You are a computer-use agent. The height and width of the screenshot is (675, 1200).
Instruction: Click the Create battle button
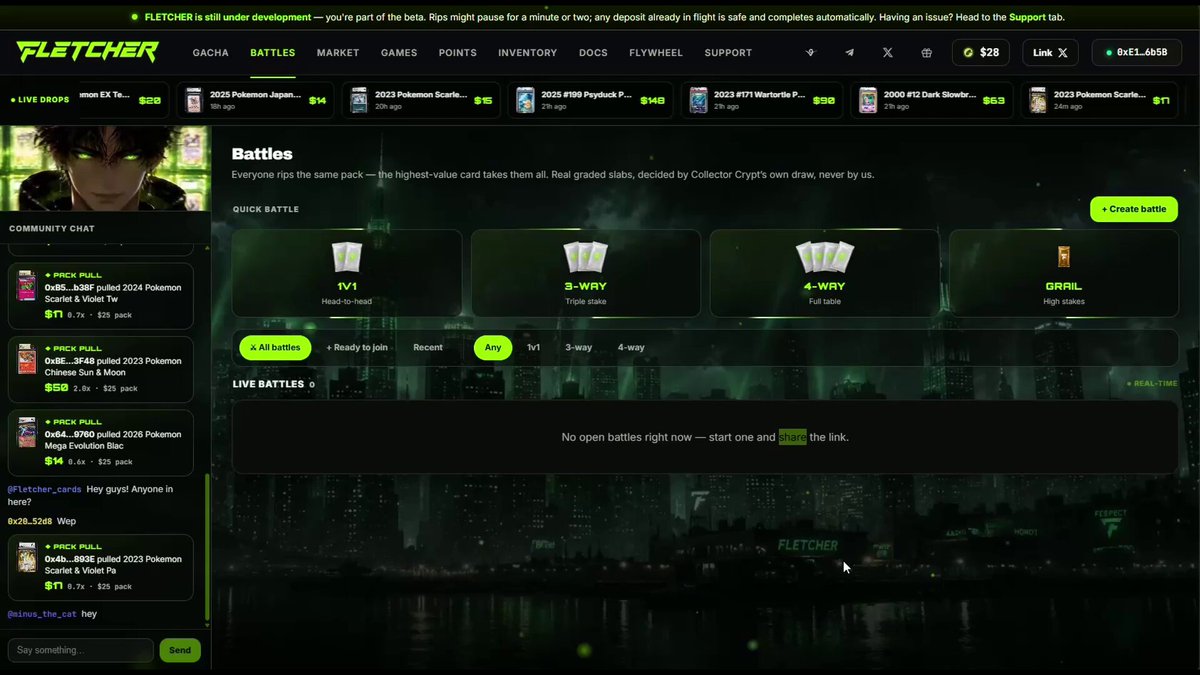(1134, 209)
